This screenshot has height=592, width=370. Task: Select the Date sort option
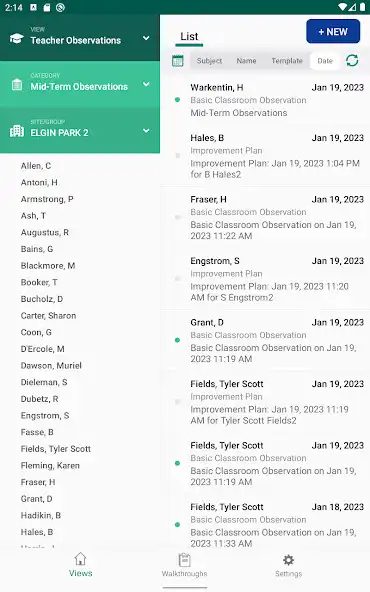325,61
